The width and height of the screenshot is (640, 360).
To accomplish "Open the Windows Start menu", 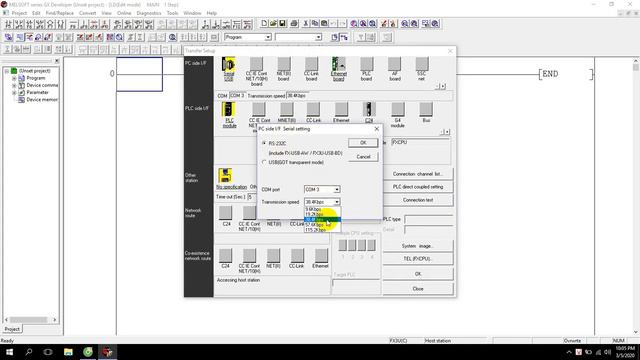I will (9, 352).
